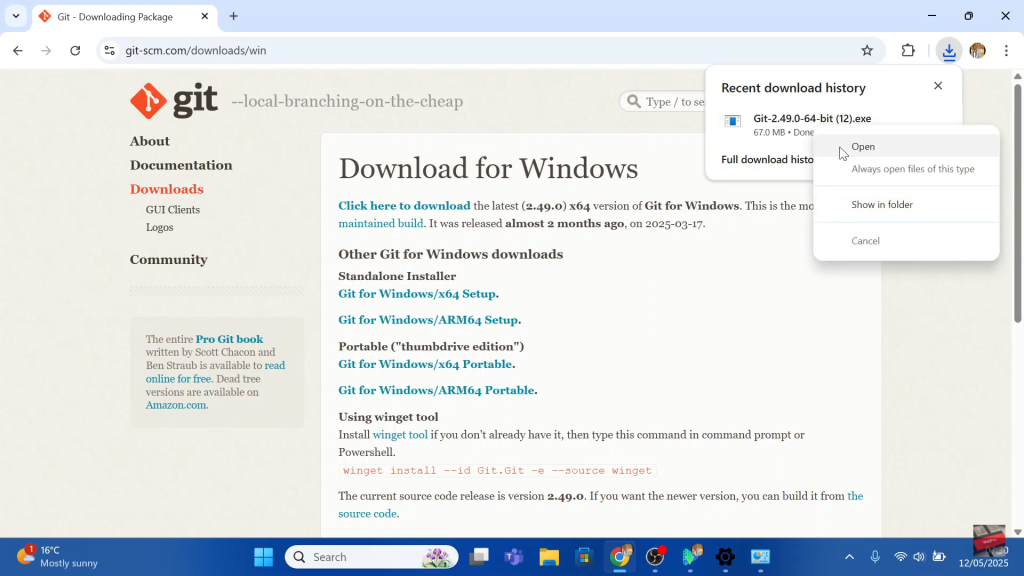The width and height of the screenshot is (1024, 576).
Task: Open the weather widget on taskbar
Action: tap(57, 556)
